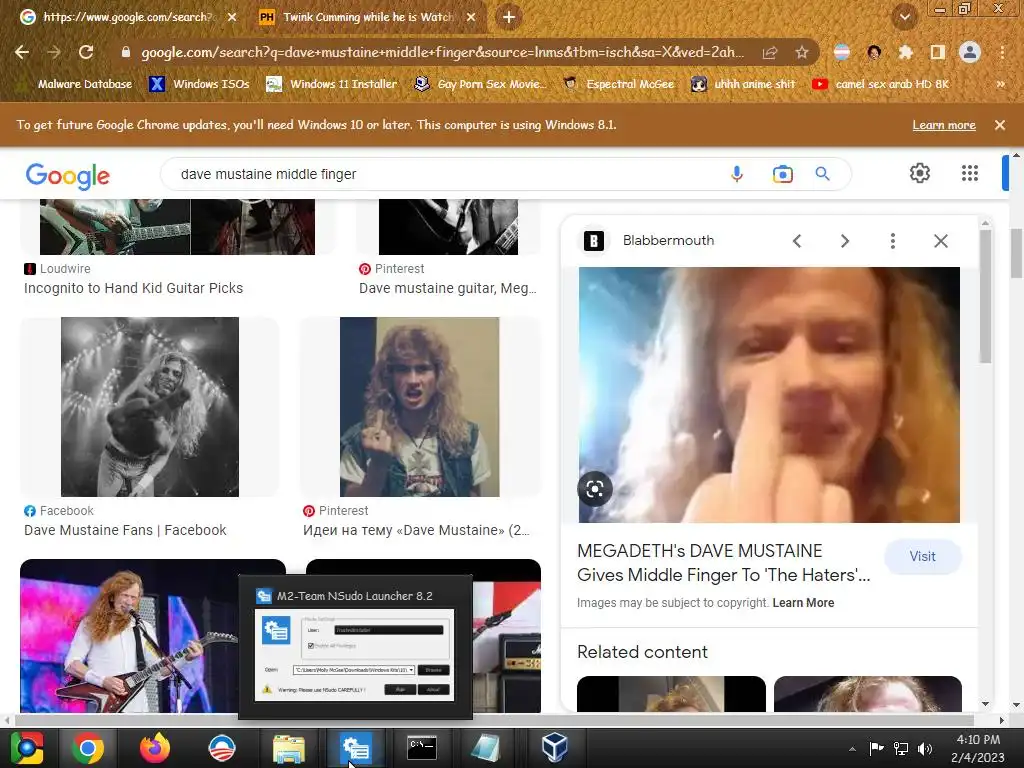Dismiss the Chrome update infobar
Screen dimensions: 1024x768
1000,125
